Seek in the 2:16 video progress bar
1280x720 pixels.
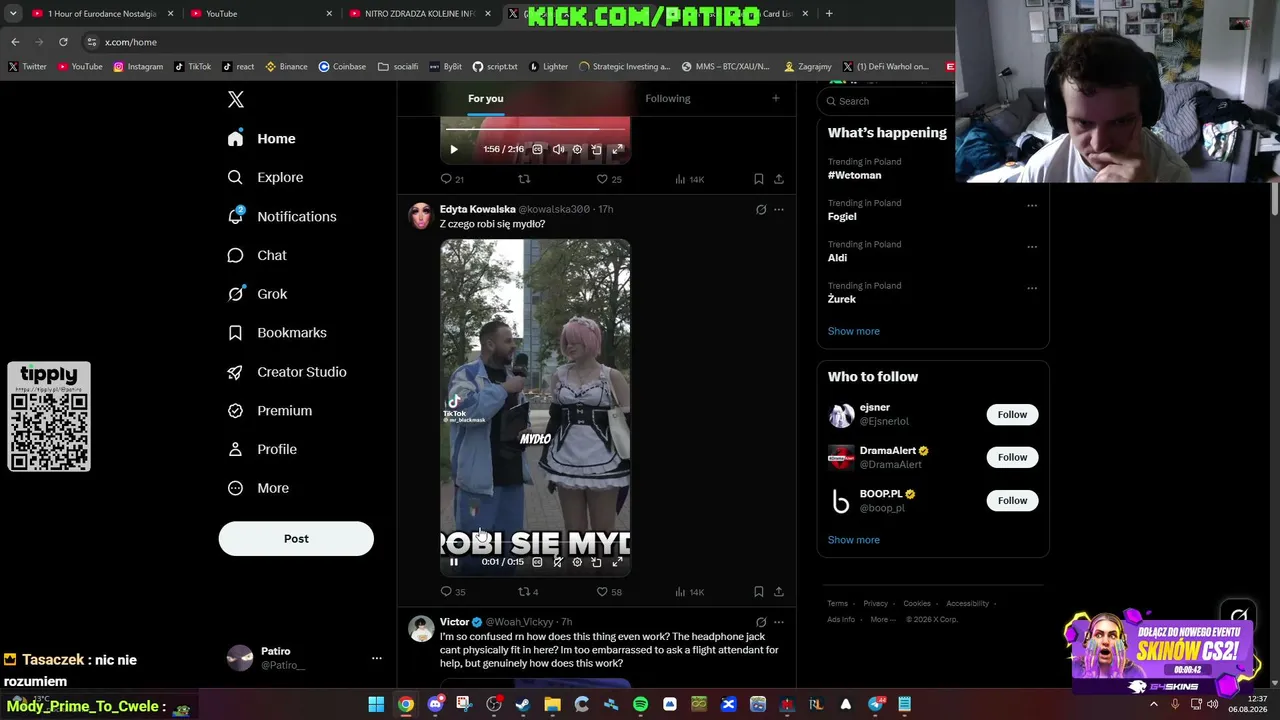coord(535,129)
